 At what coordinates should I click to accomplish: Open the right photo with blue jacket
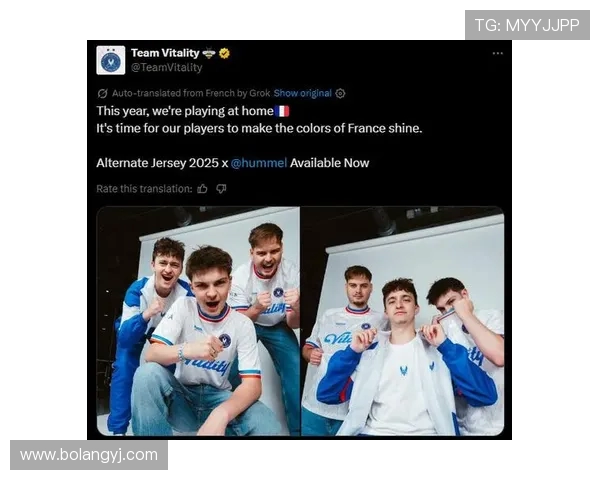pos(403,320)
